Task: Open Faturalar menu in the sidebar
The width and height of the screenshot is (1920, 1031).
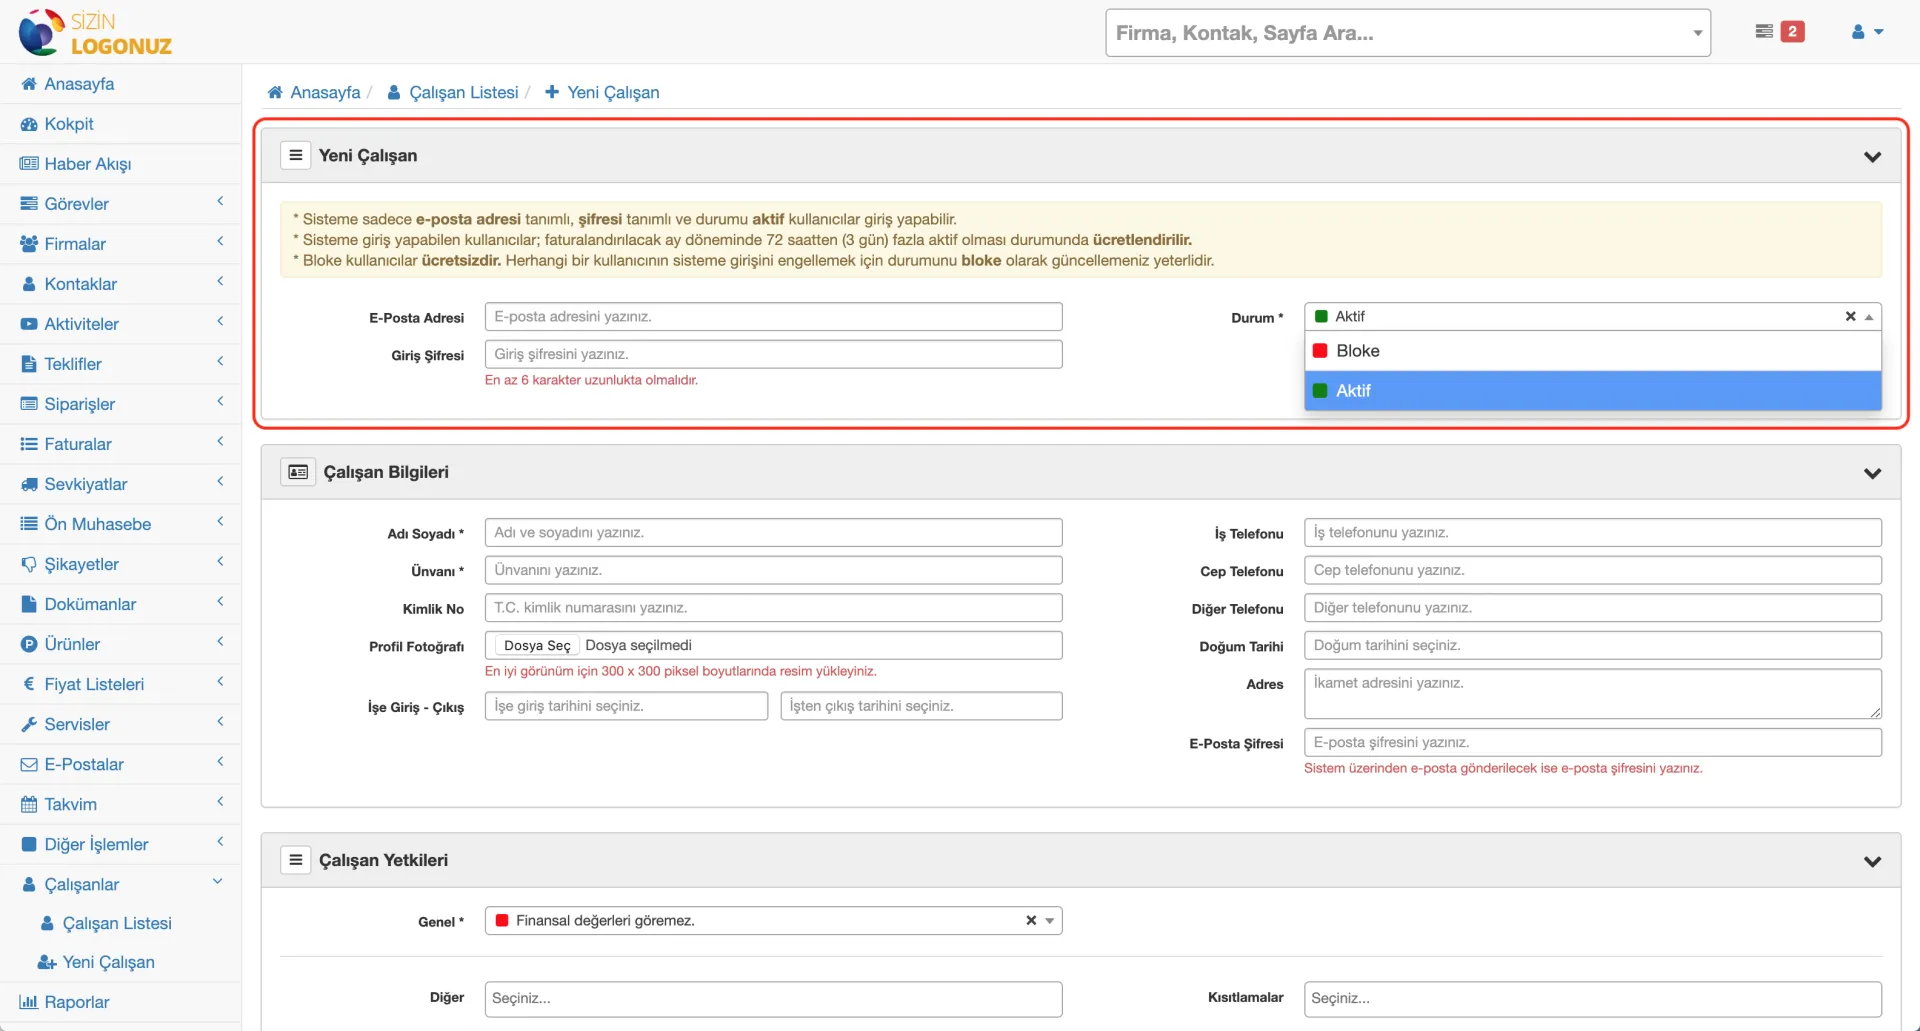Action: point(78,444)
